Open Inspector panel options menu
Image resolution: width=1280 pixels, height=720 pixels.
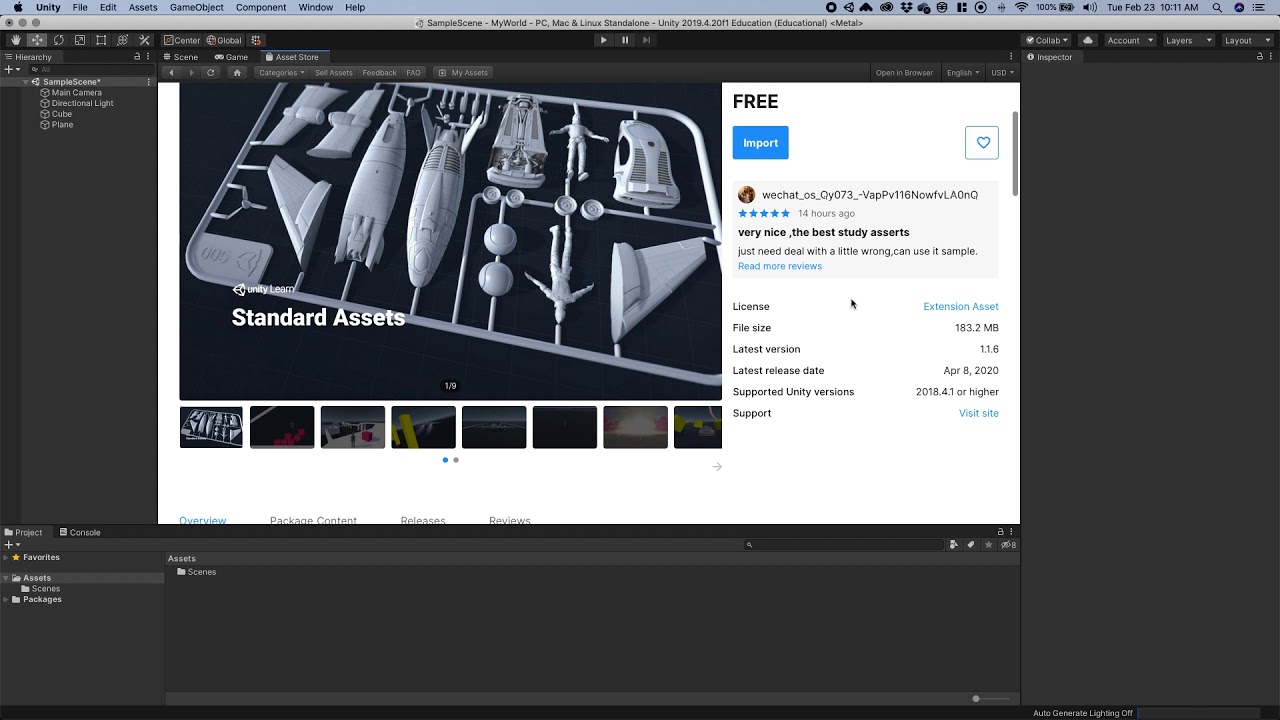click(x=1273, y=57)
